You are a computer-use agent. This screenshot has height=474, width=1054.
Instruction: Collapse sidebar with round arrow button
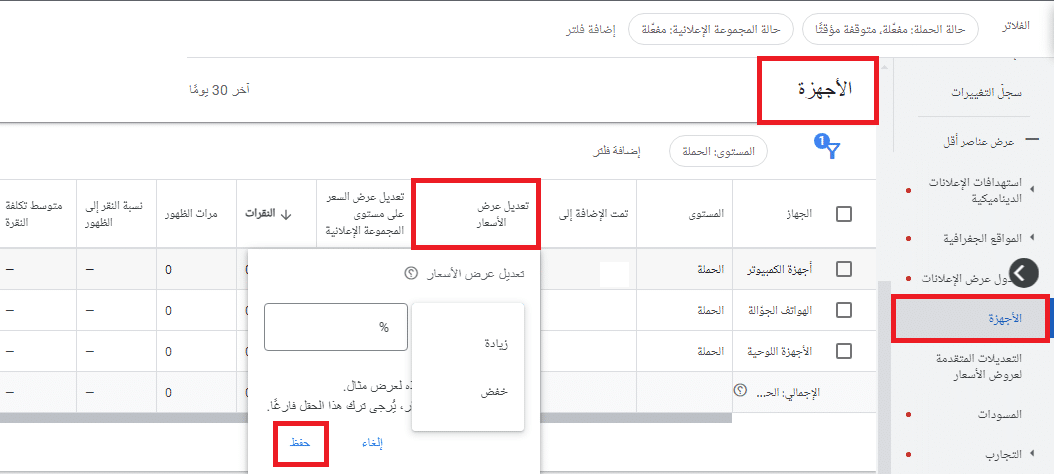tap(1024, 273)
